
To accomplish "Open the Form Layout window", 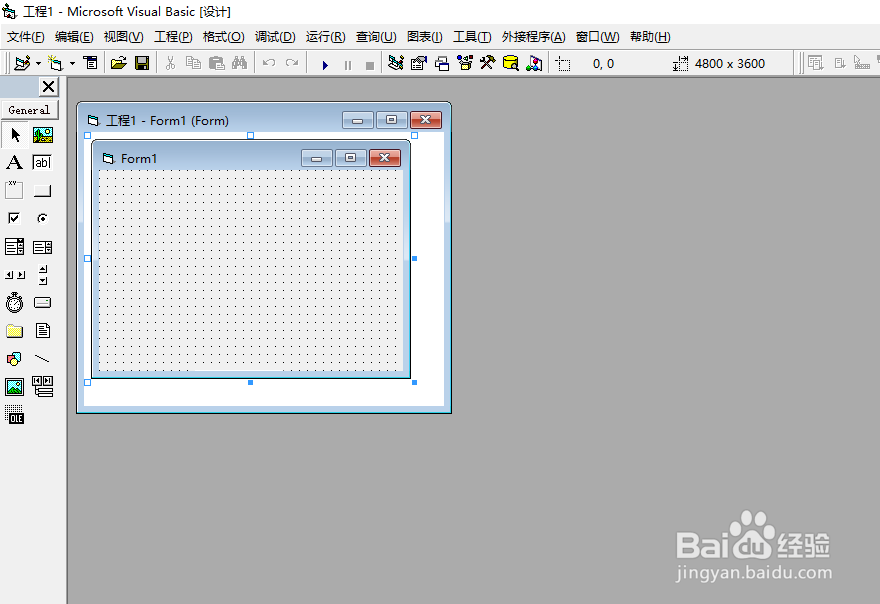I will click(x=442, y=63).
